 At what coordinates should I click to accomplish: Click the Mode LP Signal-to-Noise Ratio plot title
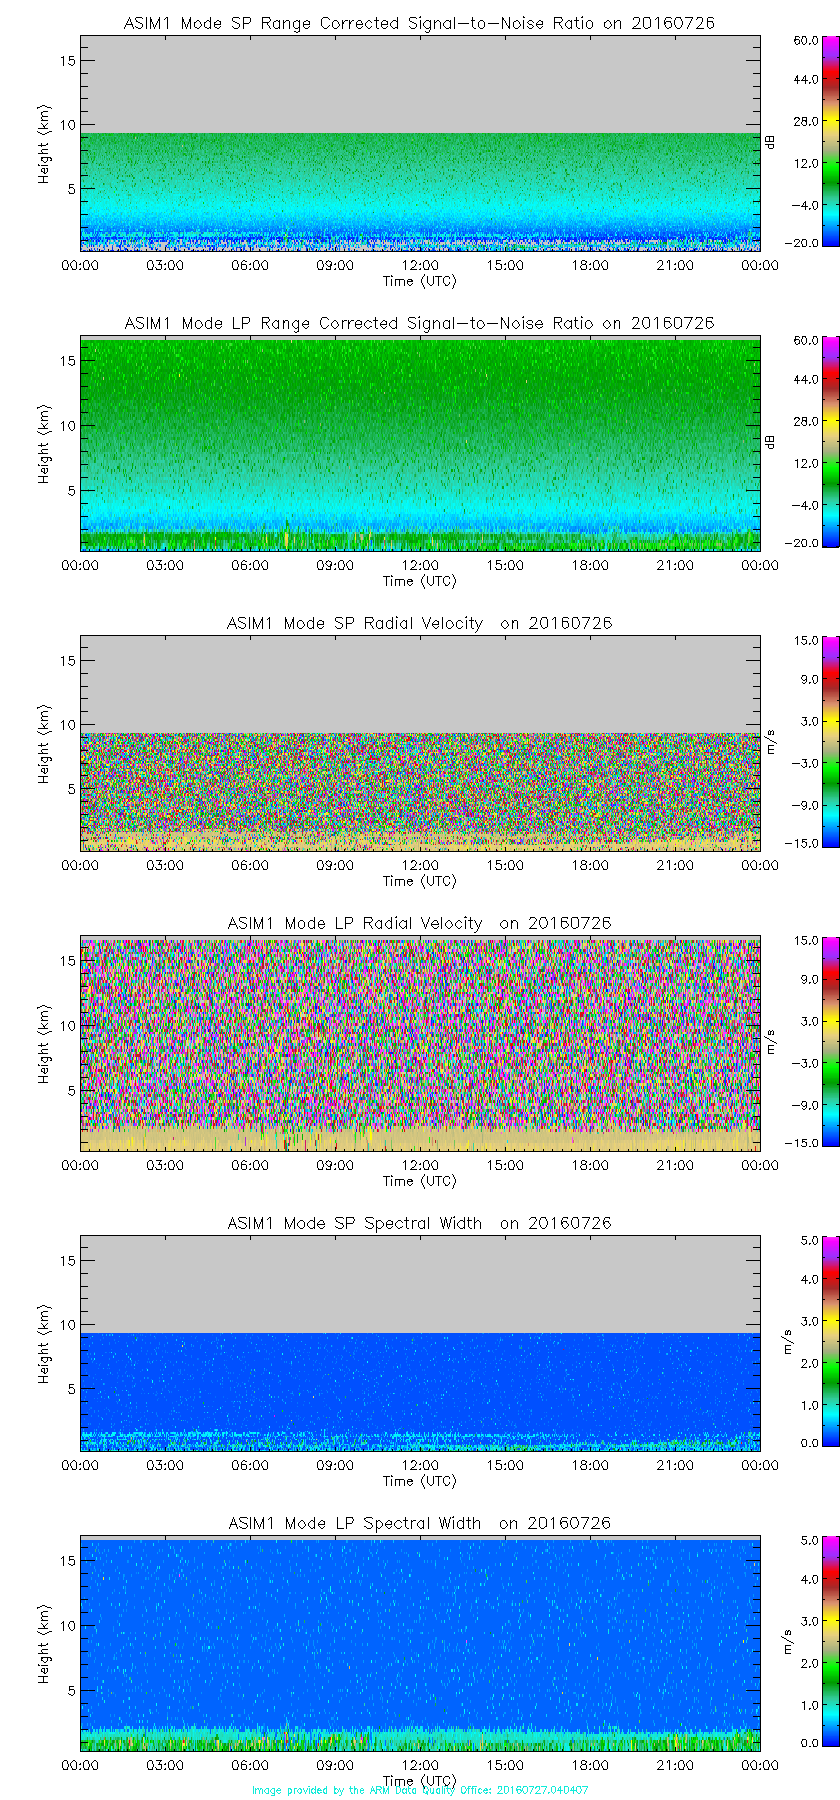pos(419,323)
